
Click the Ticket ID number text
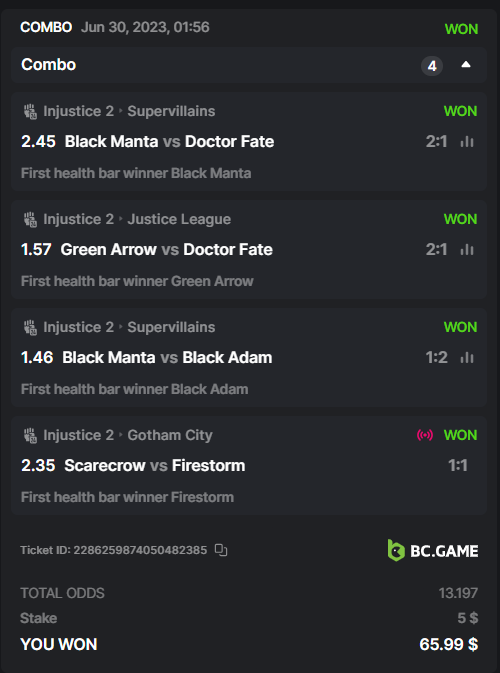pyautogui.click(x=140, y=550)
